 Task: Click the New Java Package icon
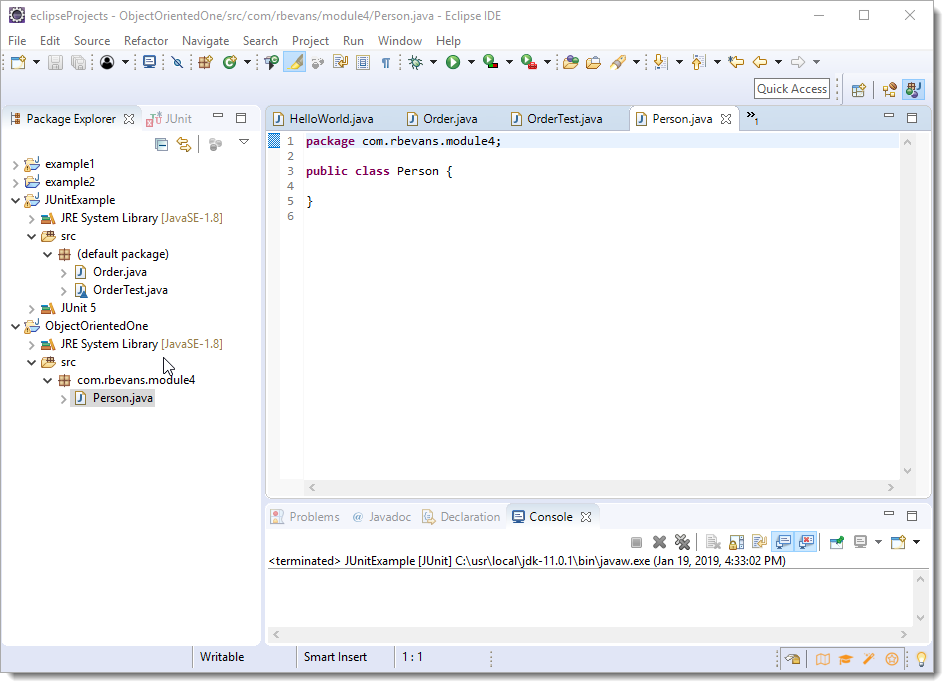tap(206, 62)
